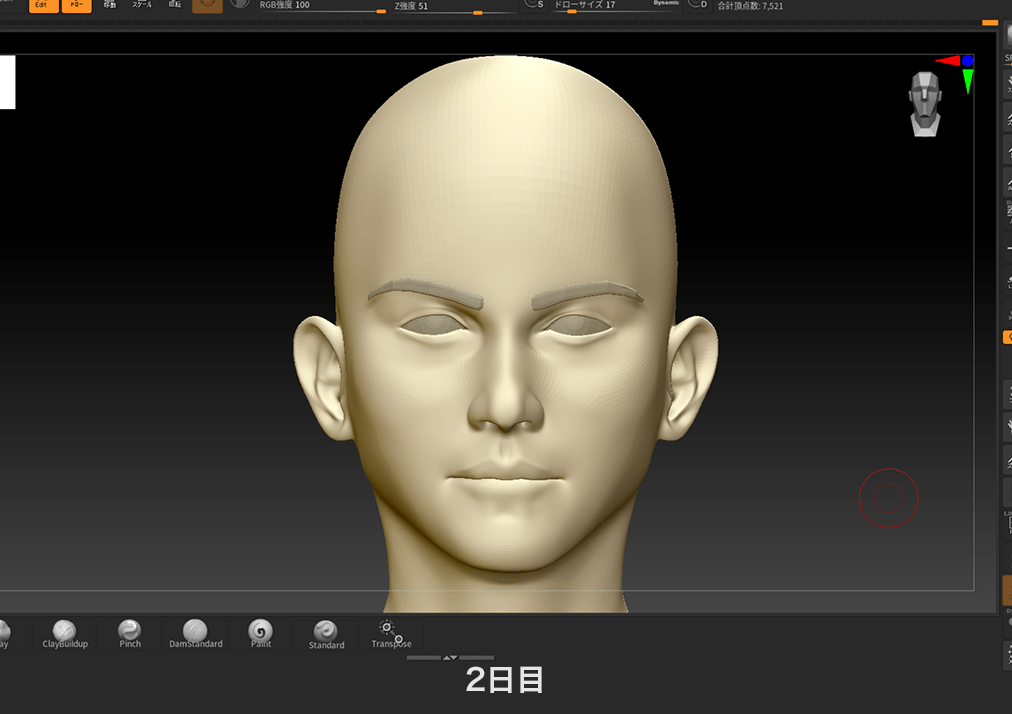Toggle Edit mode button
Screen dimensions: 1012x714
click(44, 5)
